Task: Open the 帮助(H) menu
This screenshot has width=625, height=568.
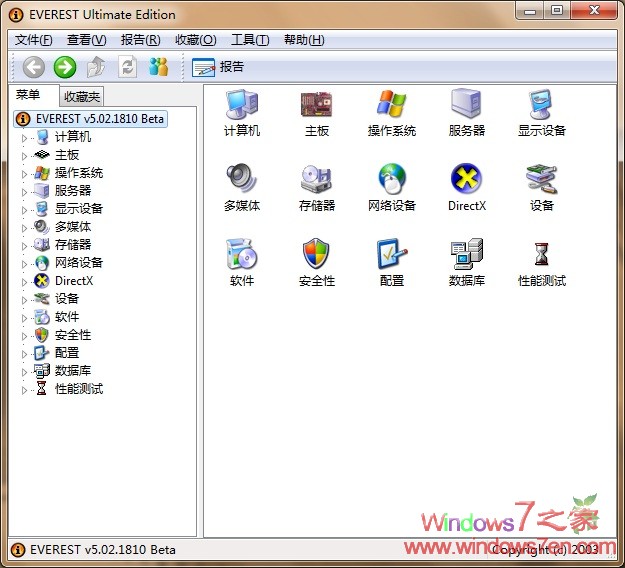Action: click(304, 40)
